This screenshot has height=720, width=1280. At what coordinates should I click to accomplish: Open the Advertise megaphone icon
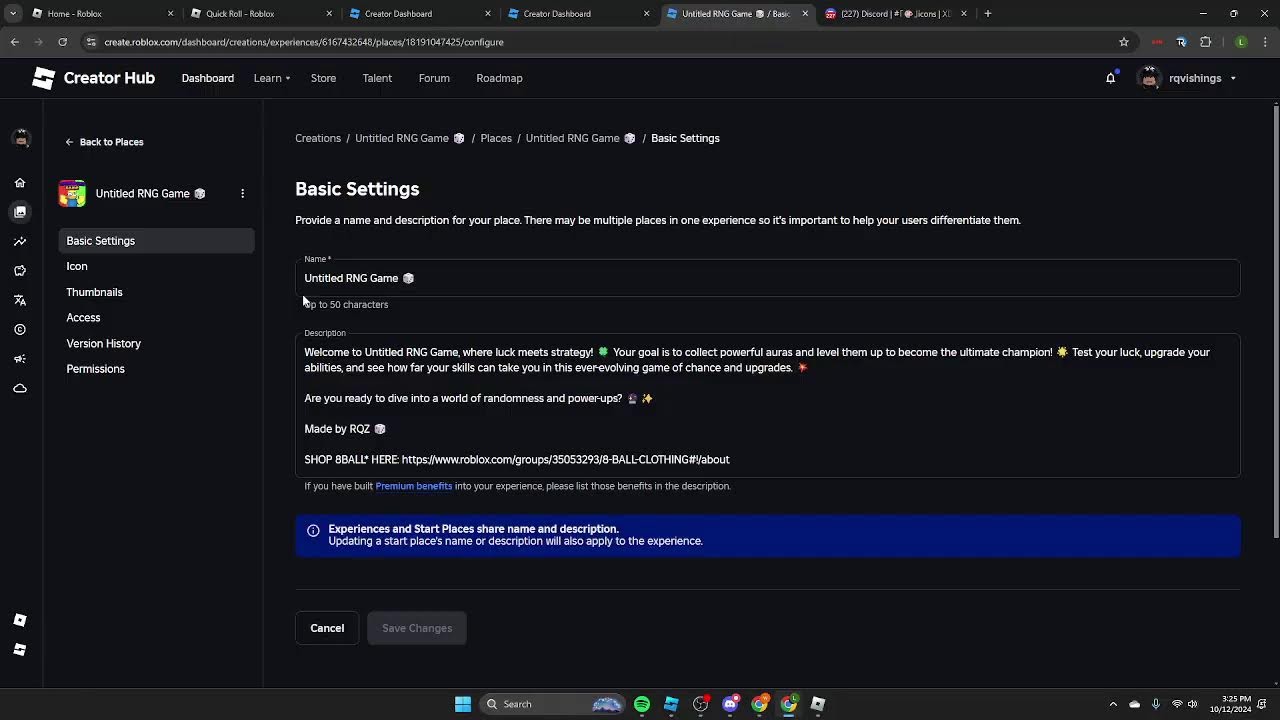[x=20, y=359]
